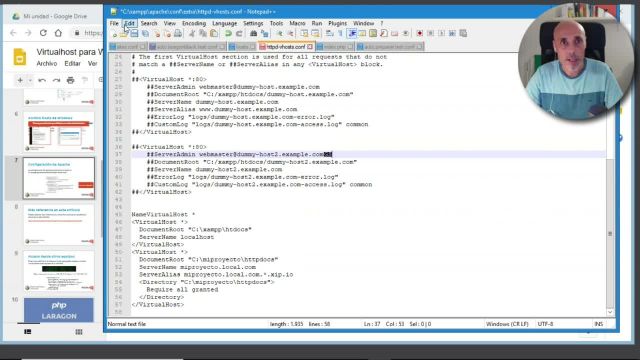Click the Save Recorded Macro icon
The image size is (640, 360).
click(x=463, y=34)
